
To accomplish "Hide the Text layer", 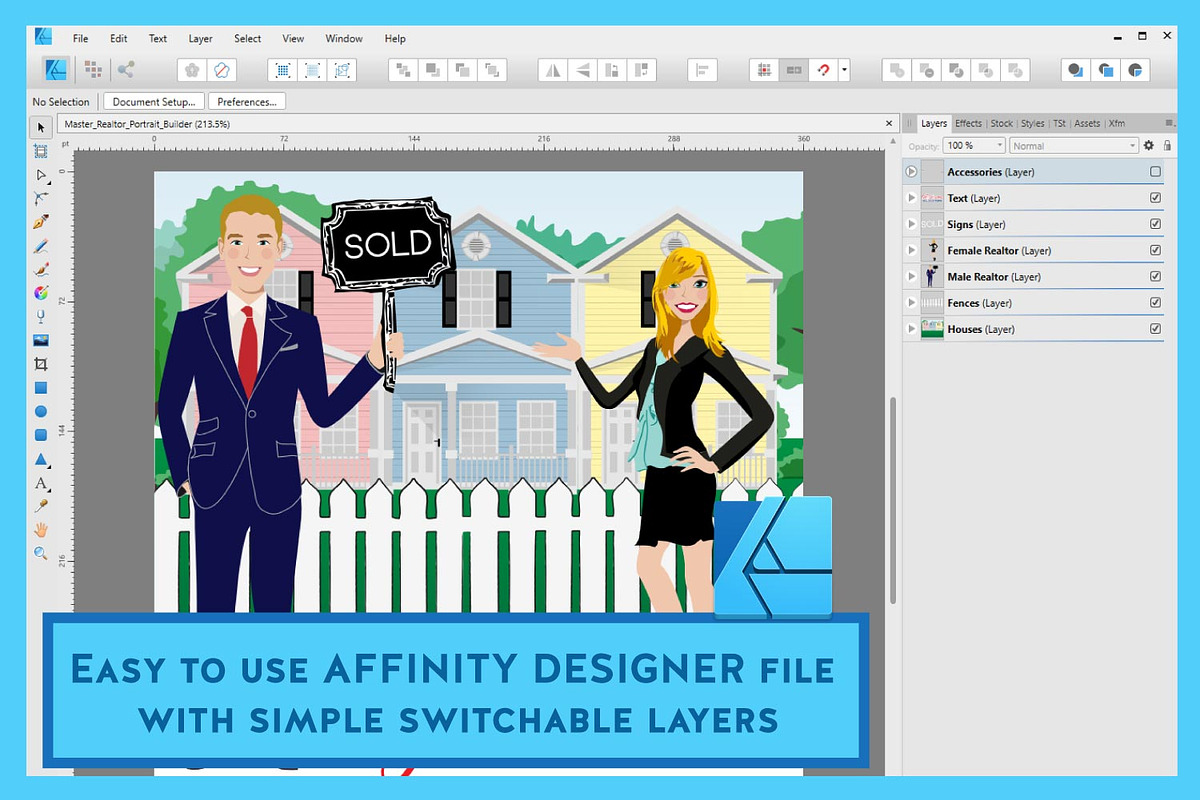I will [x=1155, y=198].
